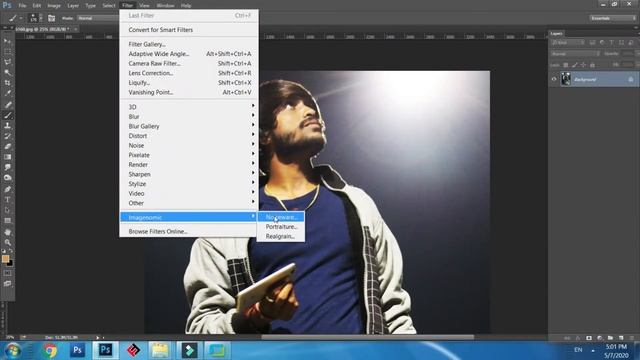Image resolution: width=640 pixels, height=360 pixels.
Task: Select the Type tool
Action: click(x=7, y=200)
